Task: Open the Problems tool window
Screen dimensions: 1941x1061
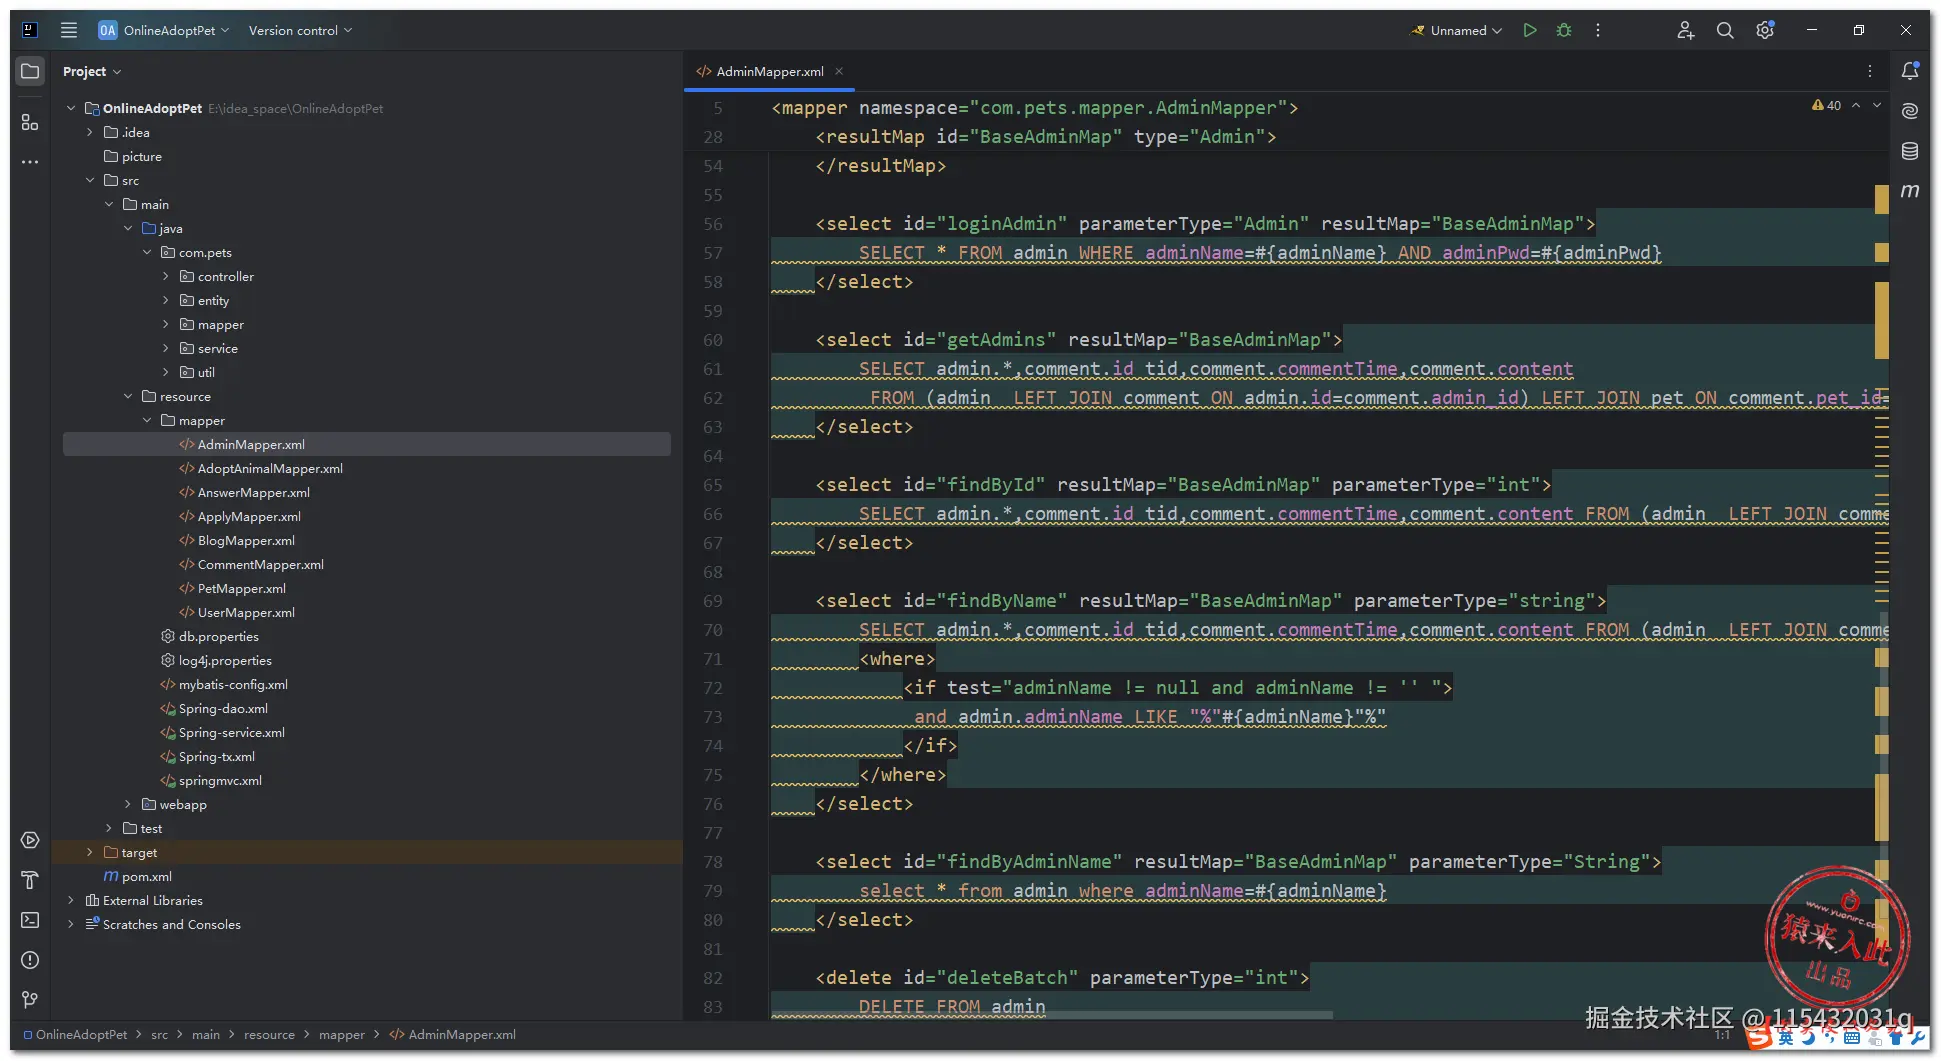Action: click(30, 960)
